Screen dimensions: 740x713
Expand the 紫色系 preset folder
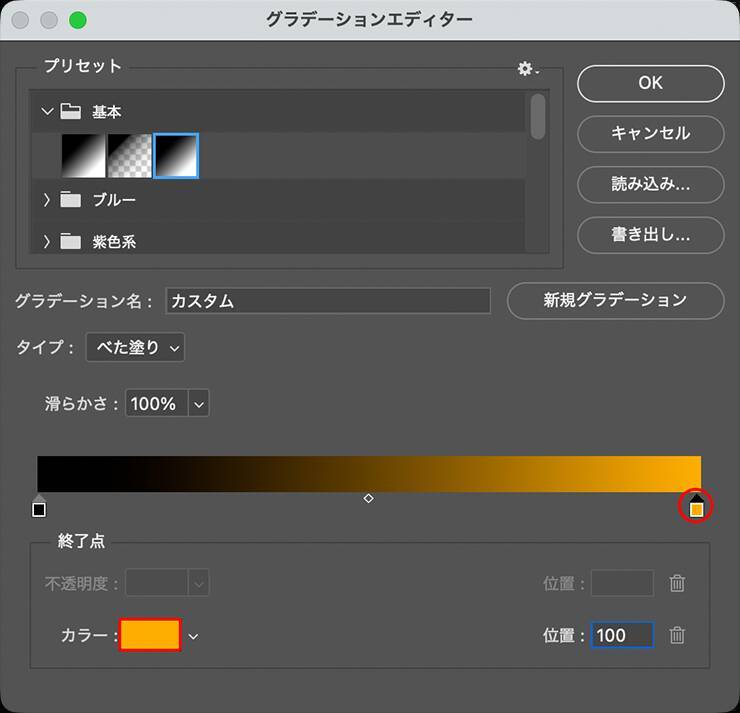46,242
